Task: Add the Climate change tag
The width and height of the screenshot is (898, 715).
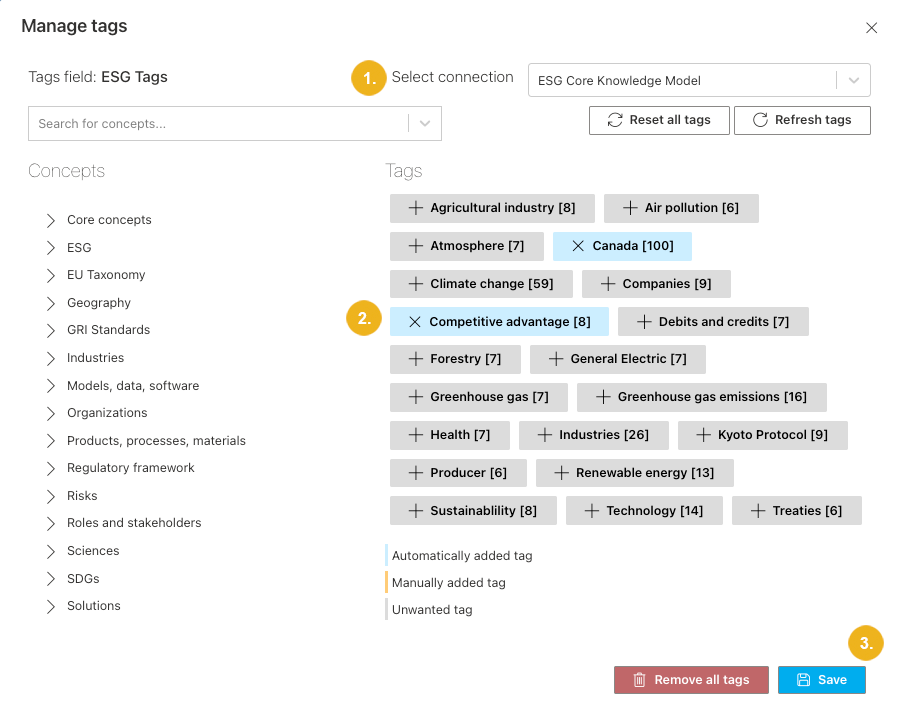Action: 416,284
